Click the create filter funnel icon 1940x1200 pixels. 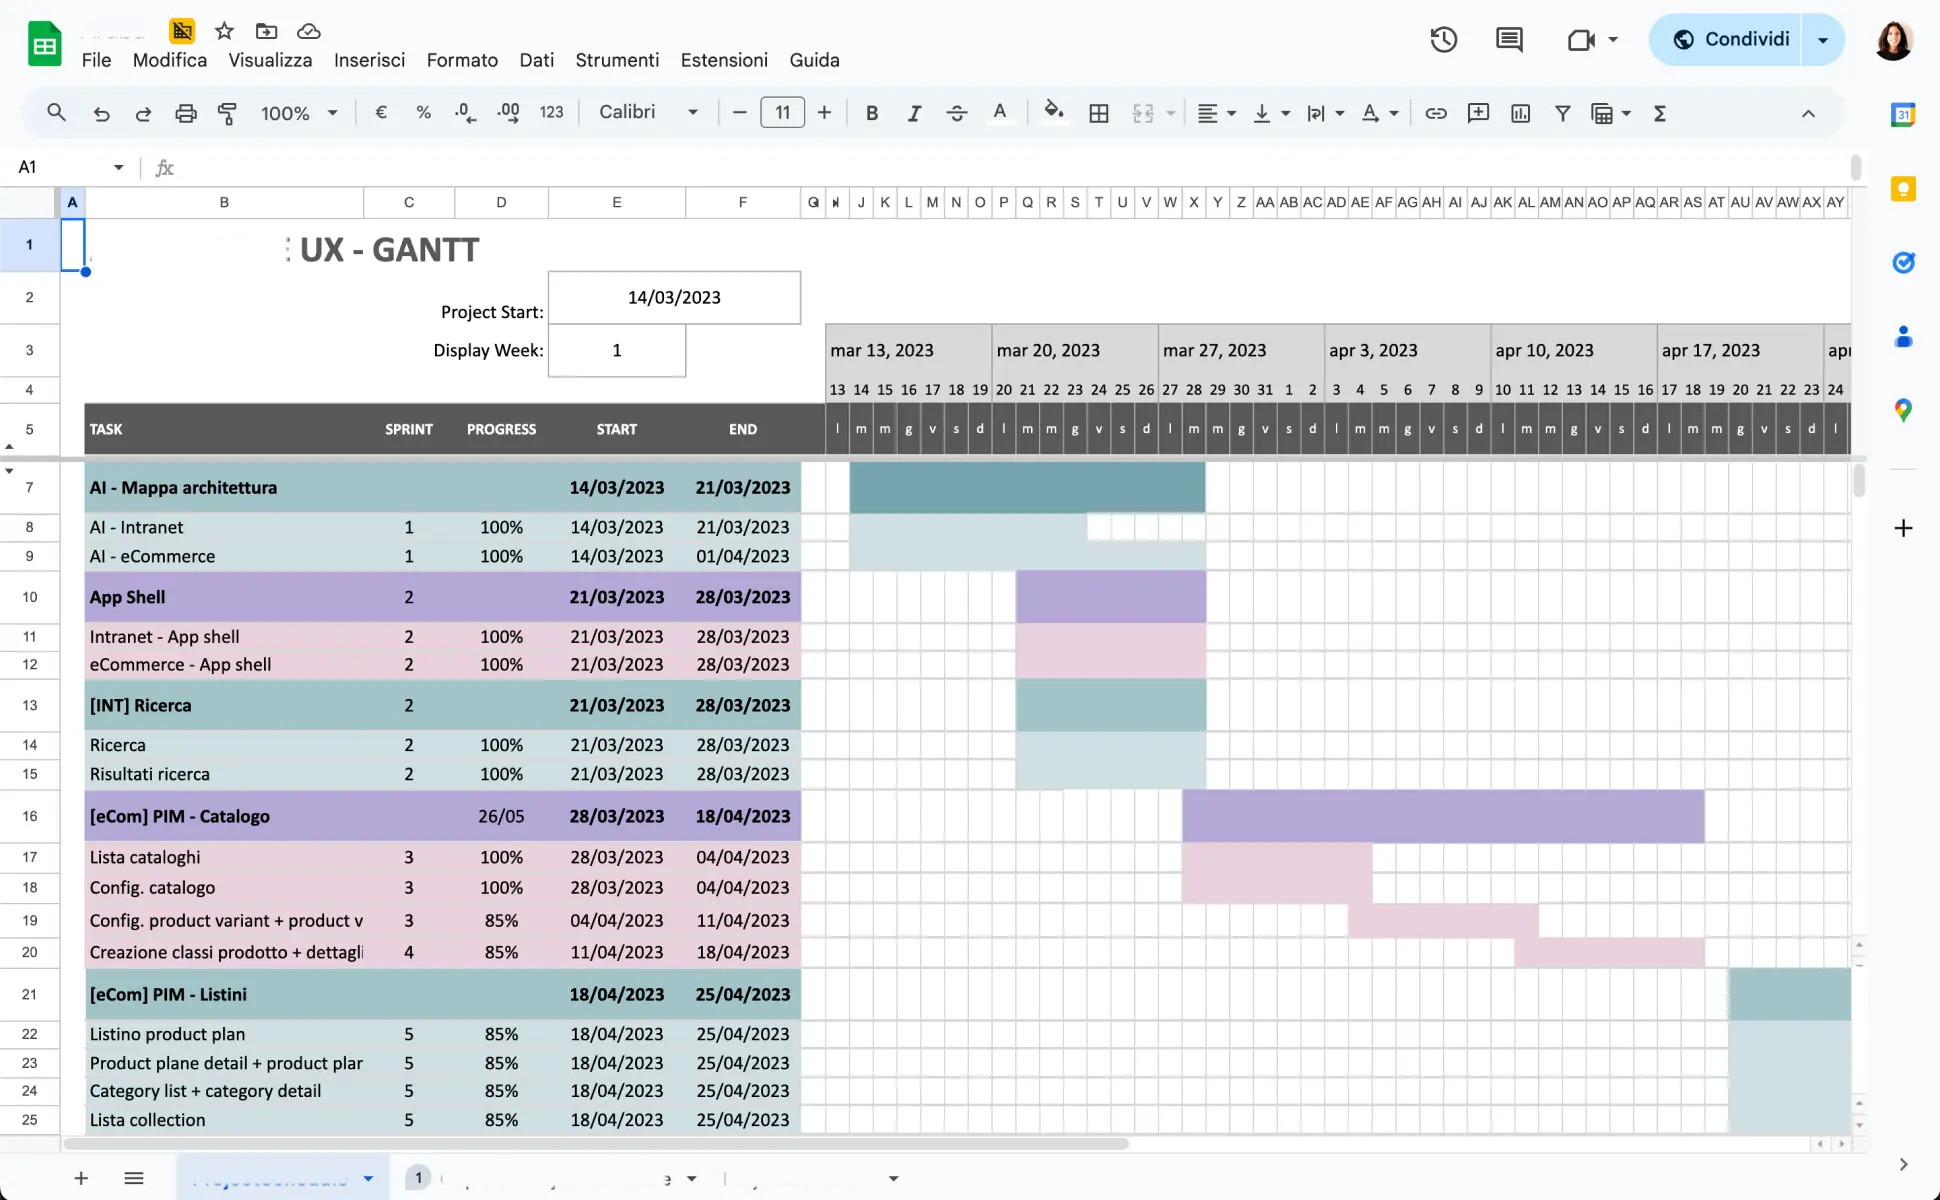click(x=1562, y=113)
